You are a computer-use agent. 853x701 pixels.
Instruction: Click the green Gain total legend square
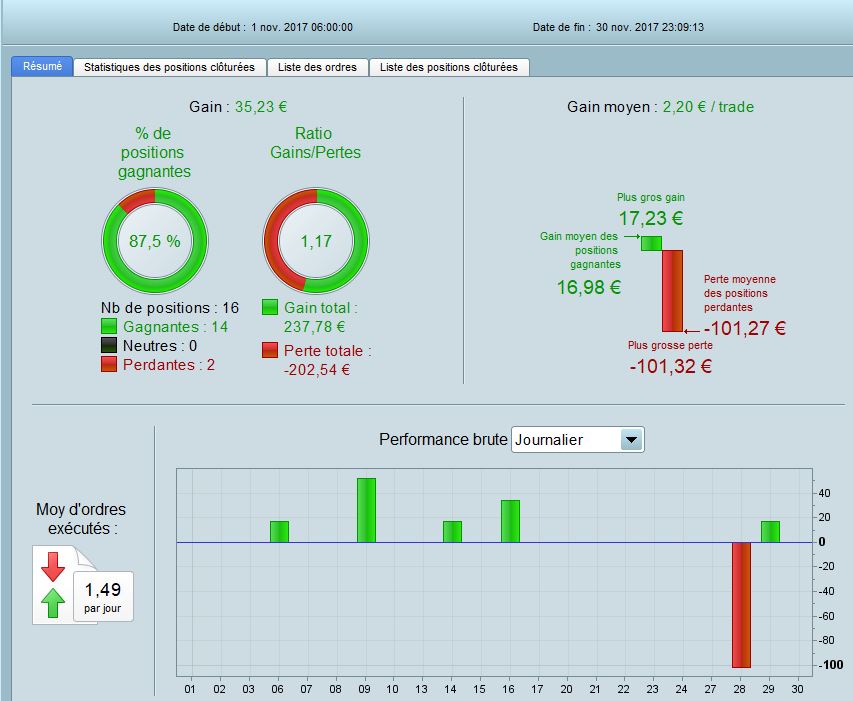pos(270,307)
